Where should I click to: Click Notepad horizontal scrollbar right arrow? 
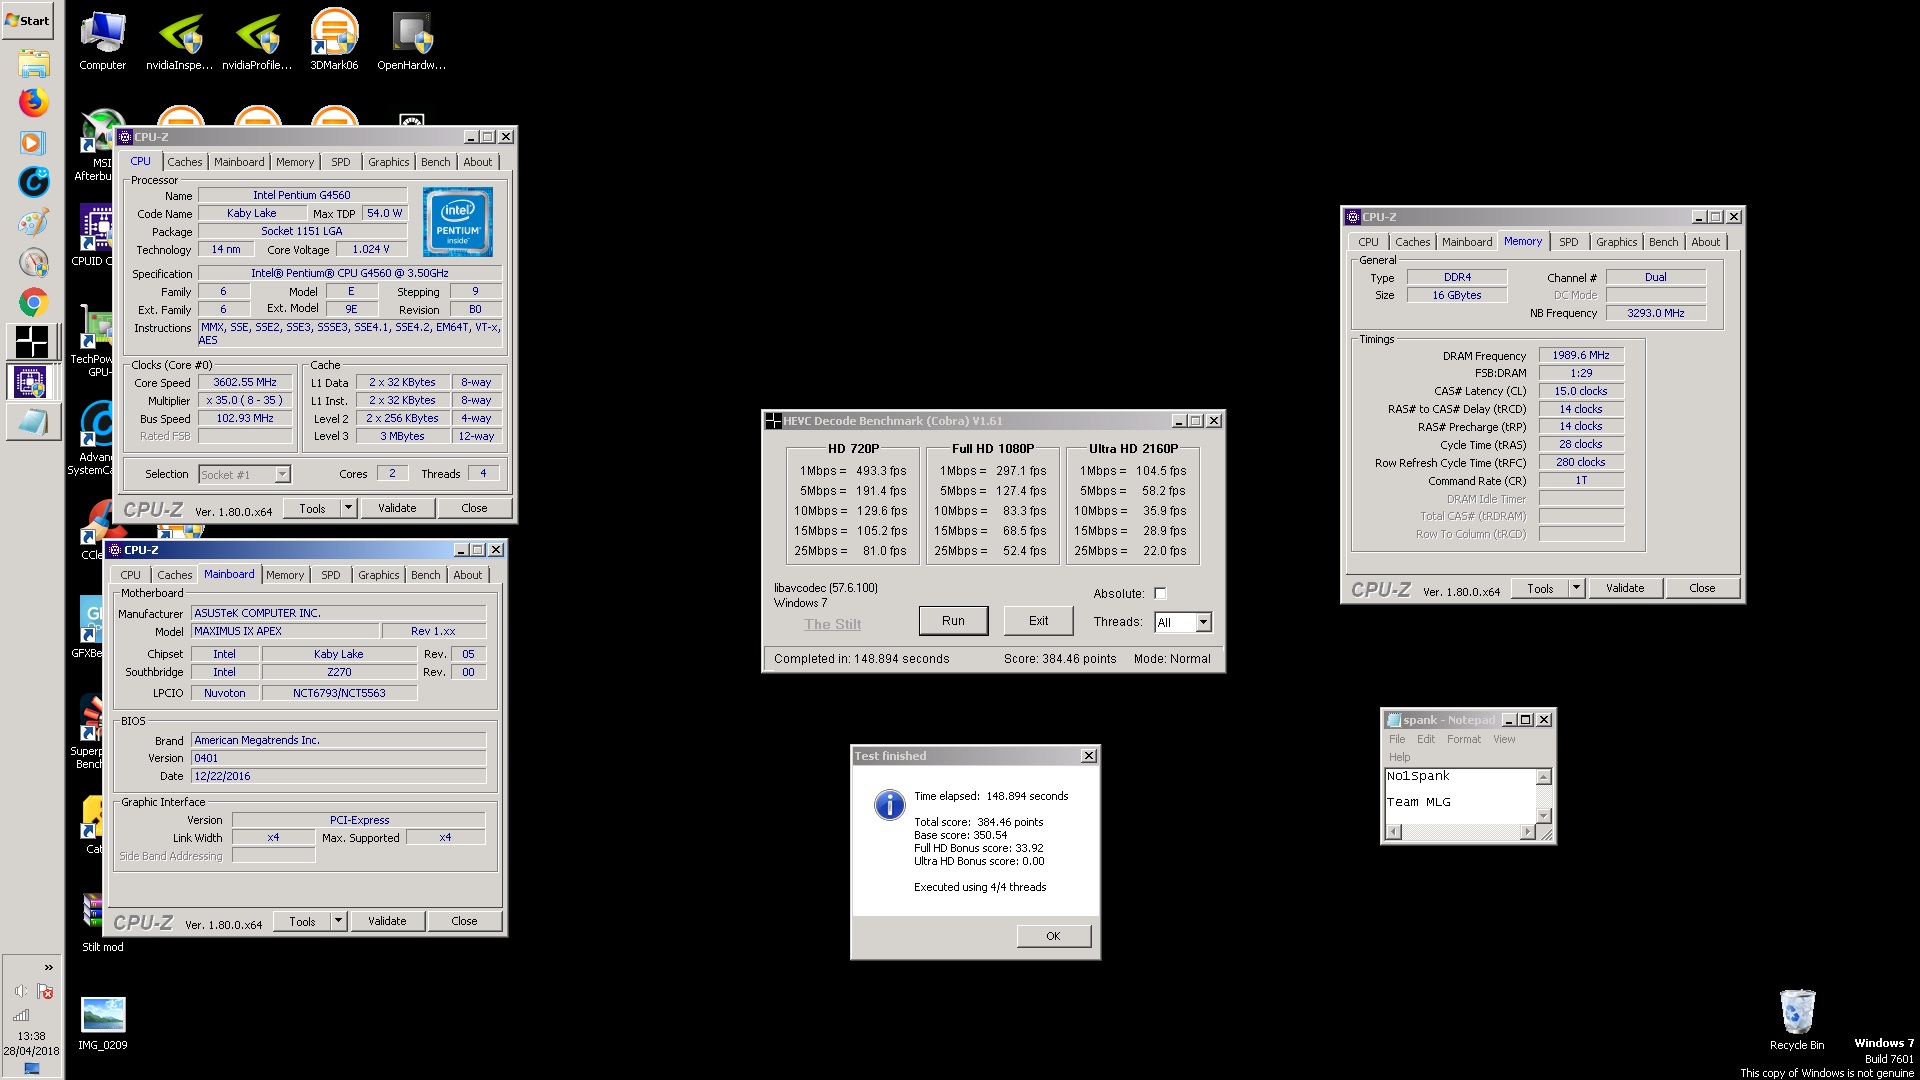1527,832
